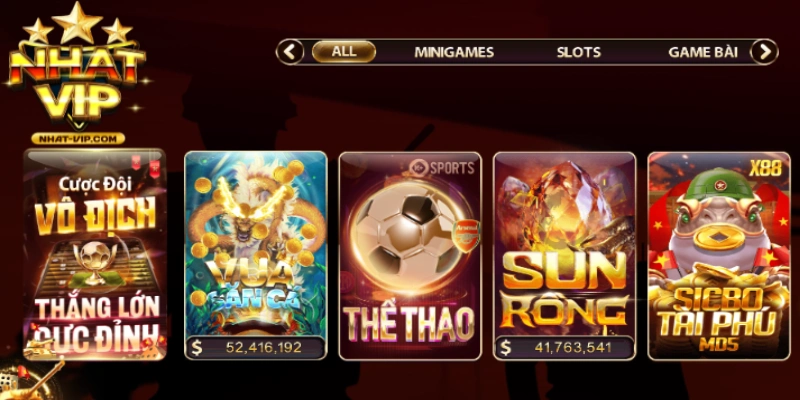Viewport: 800px width, 400px height.
Task: Select the ALL category tab
Action: pyautogui.click(x=344, y=52)
